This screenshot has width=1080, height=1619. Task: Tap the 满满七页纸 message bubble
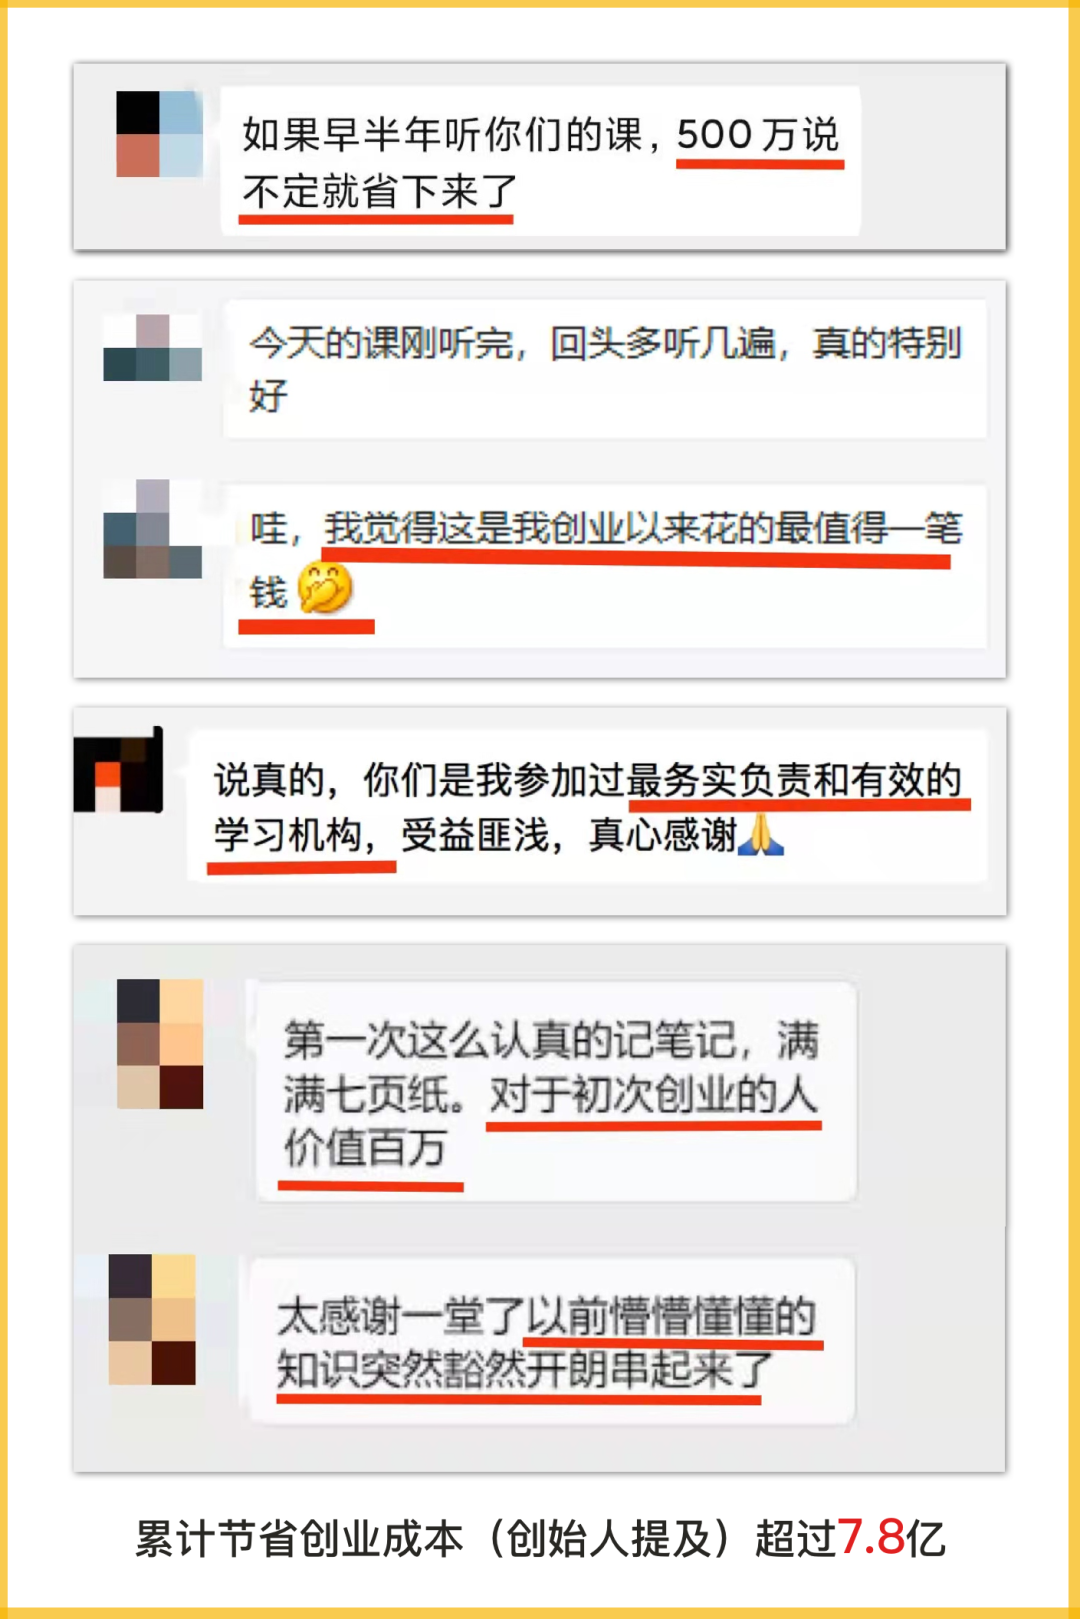pos(556,1091)
